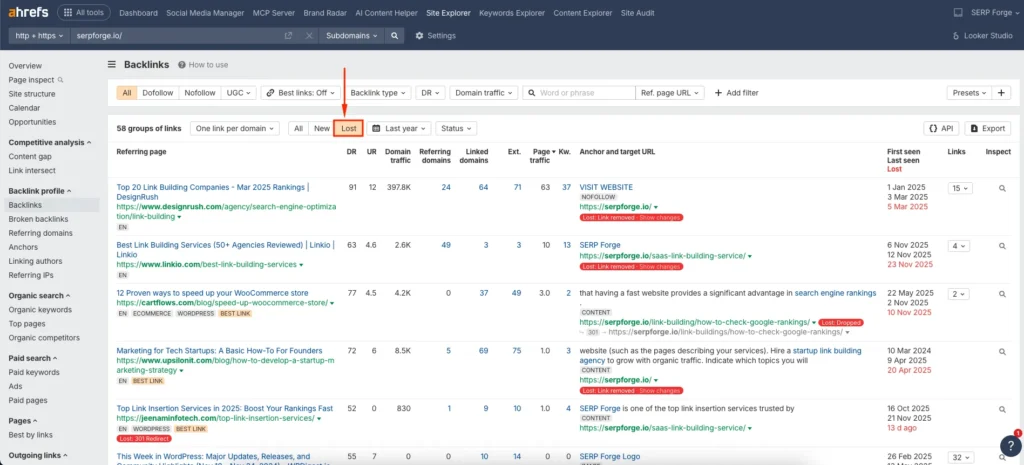1024x465 pixels.
Task: Inspect the cartflows row magnifier icon
Action: pyautogui.click(x=1002, y=294)
